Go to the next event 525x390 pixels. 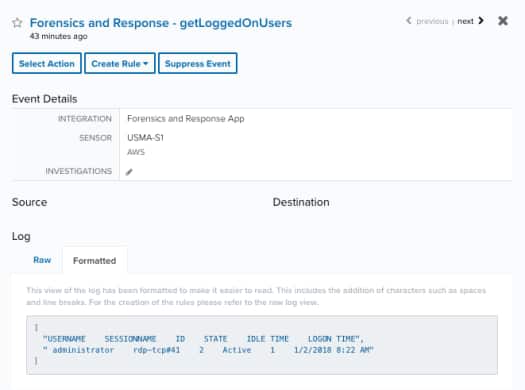465,21
